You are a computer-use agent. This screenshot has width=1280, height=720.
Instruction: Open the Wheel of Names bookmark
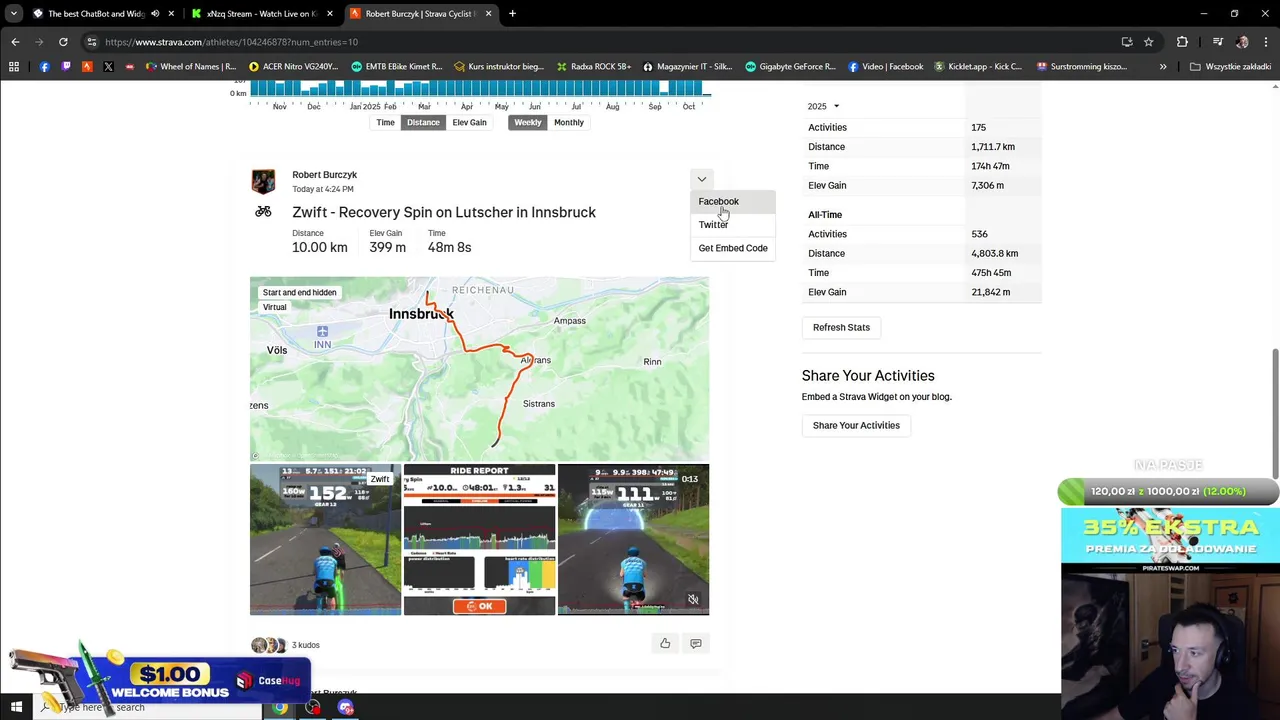[x=190, y=67]
